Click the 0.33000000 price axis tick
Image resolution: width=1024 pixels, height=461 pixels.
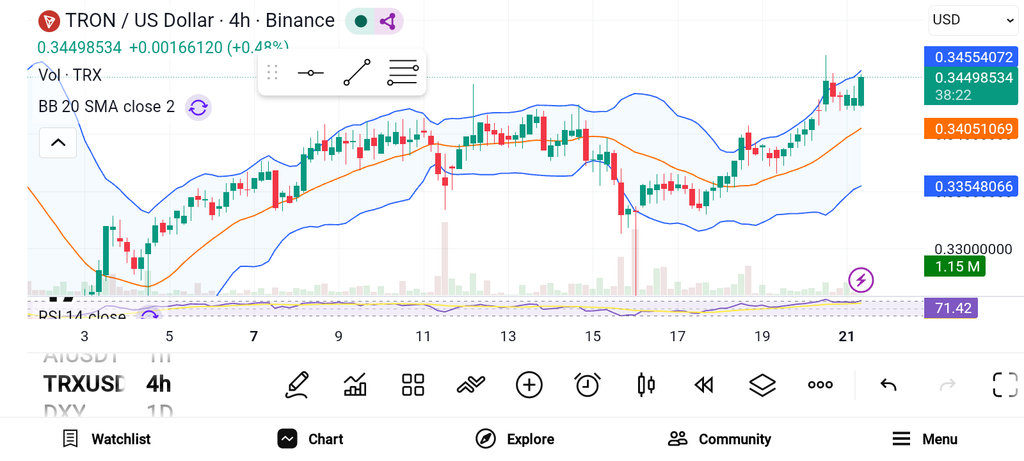click(x=973, y=249)
